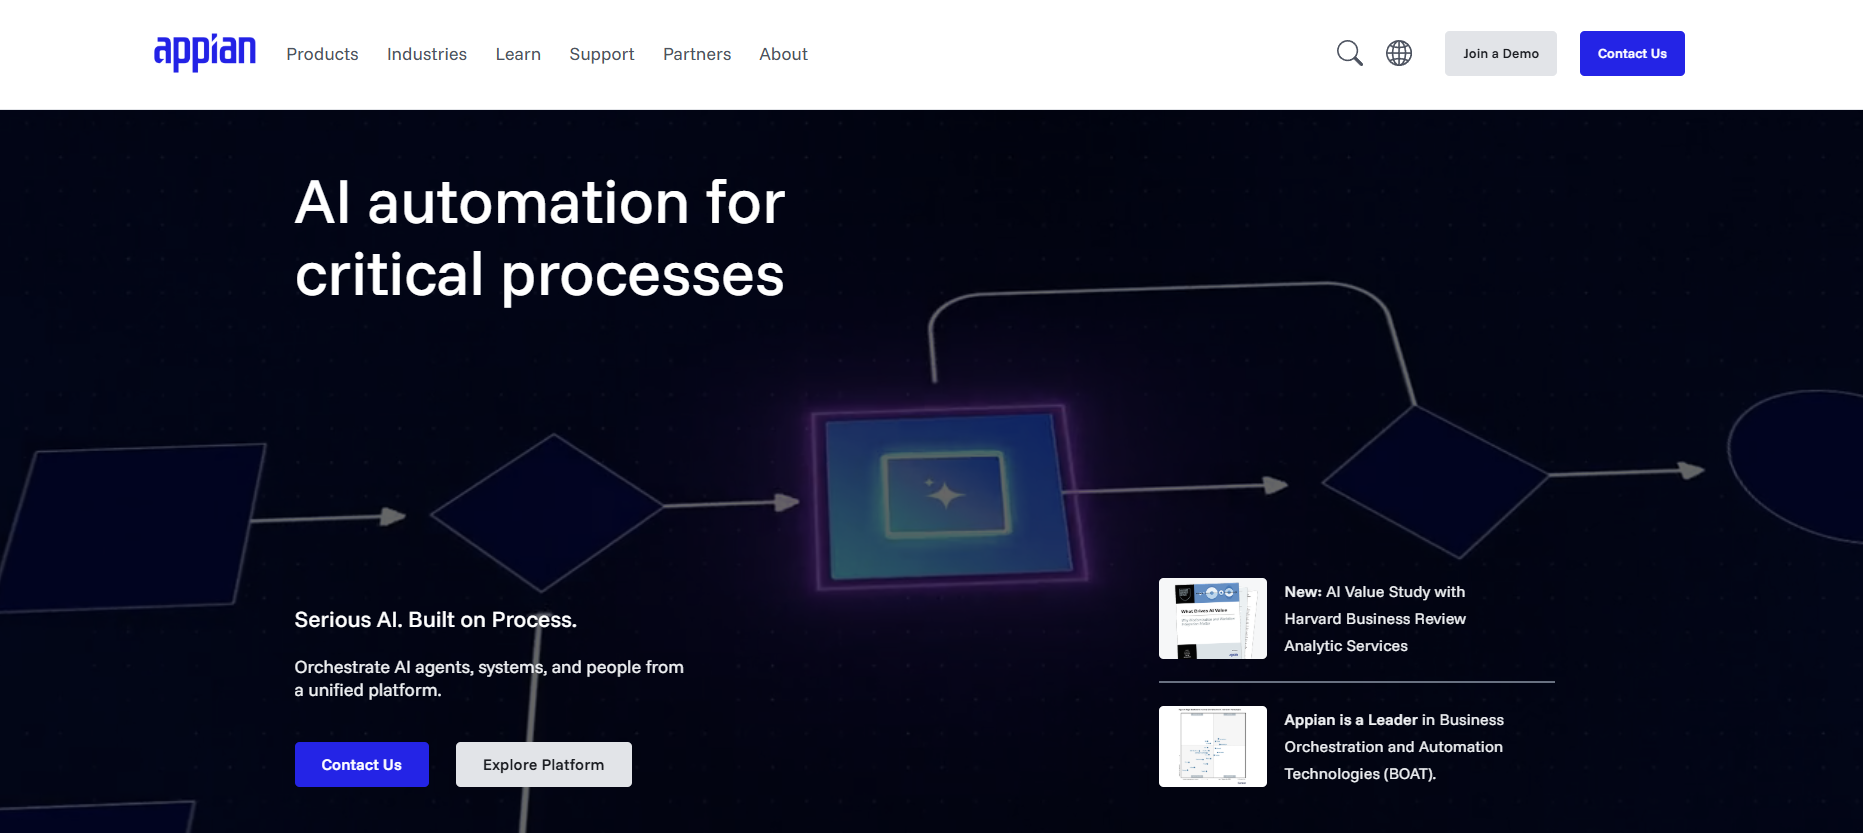Click the Explore Platform button

point(544,764)
